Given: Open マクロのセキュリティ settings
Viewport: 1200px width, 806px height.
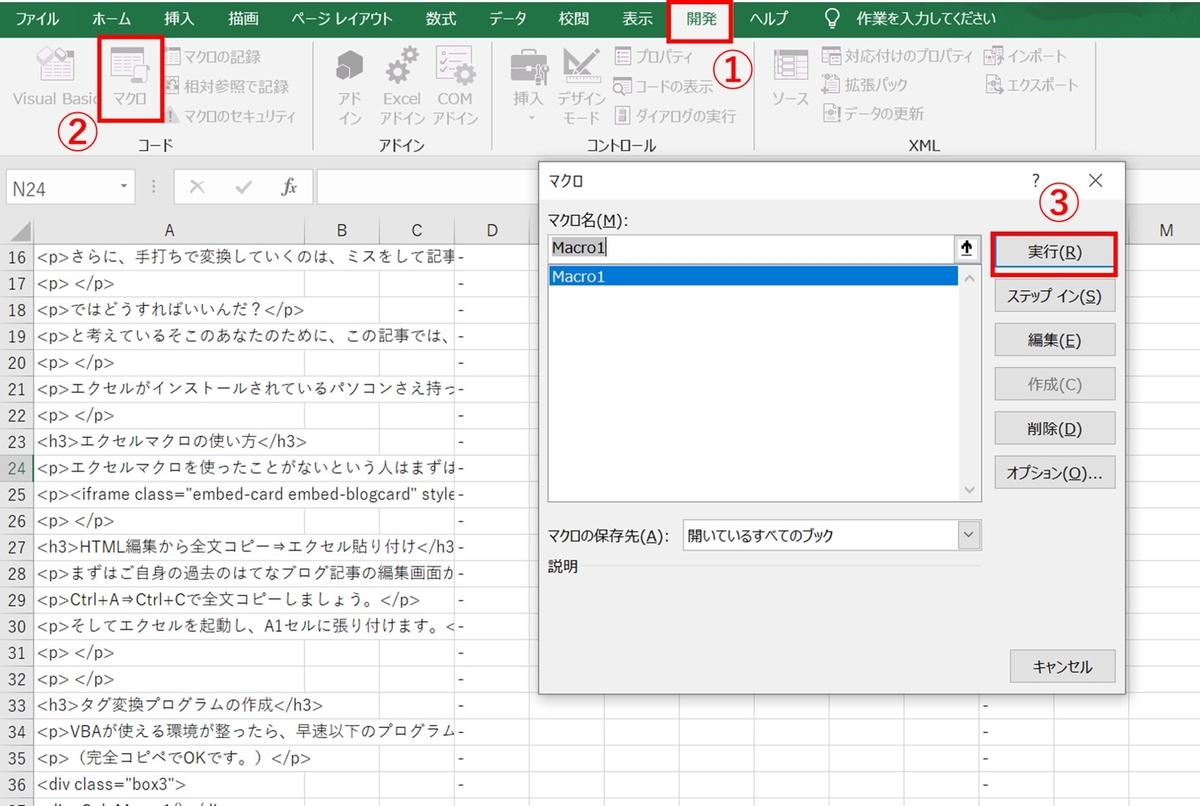Looking at the screenshot, I should tap(230, 116).
